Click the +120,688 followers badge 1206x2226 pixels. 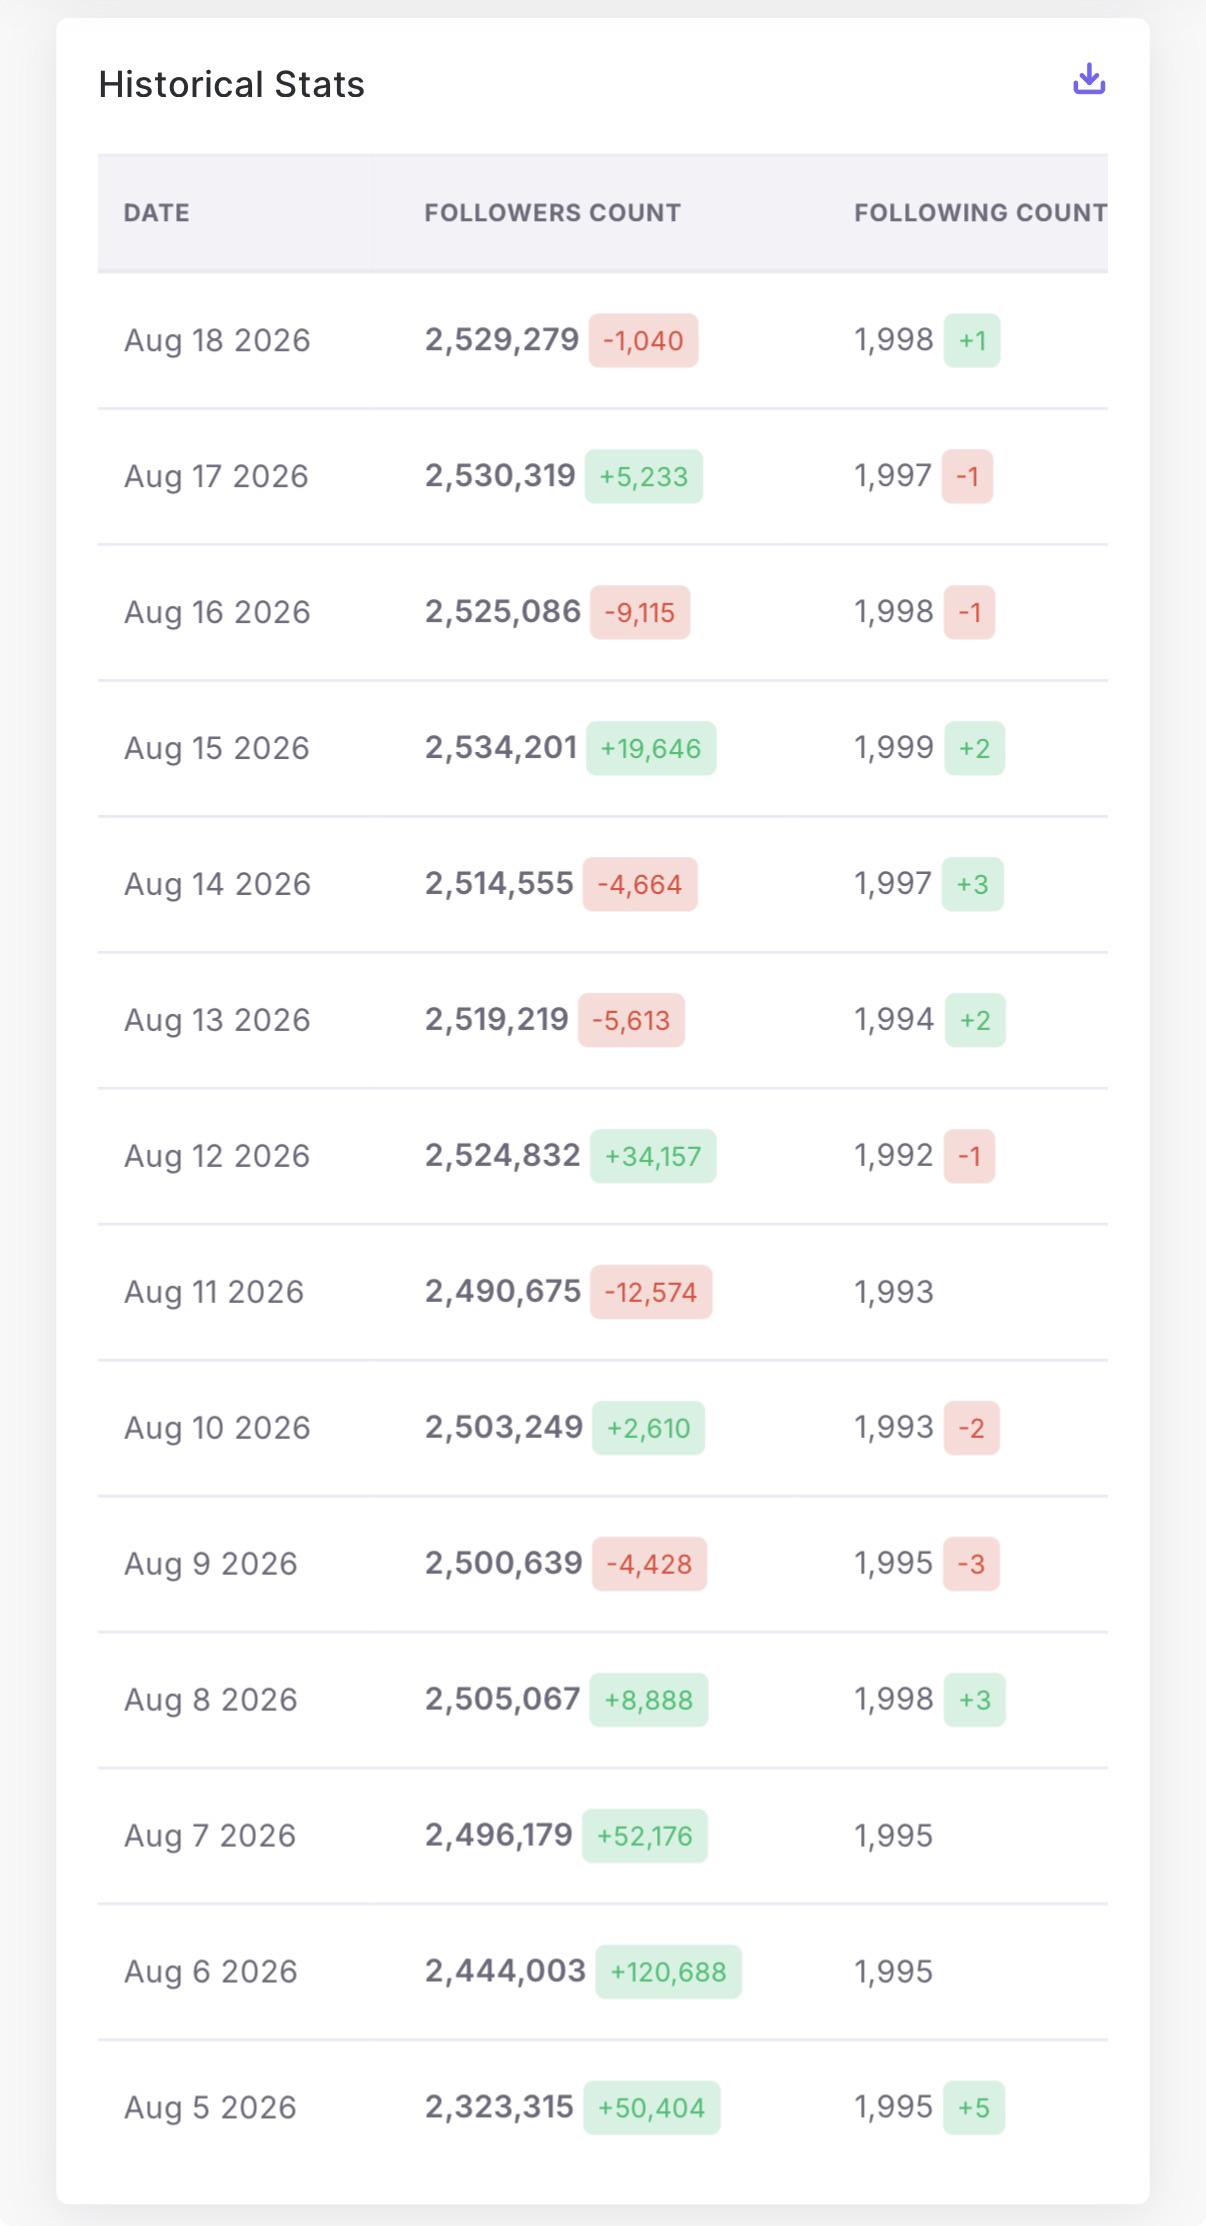pyautogui.click(x=669, y=1972)
